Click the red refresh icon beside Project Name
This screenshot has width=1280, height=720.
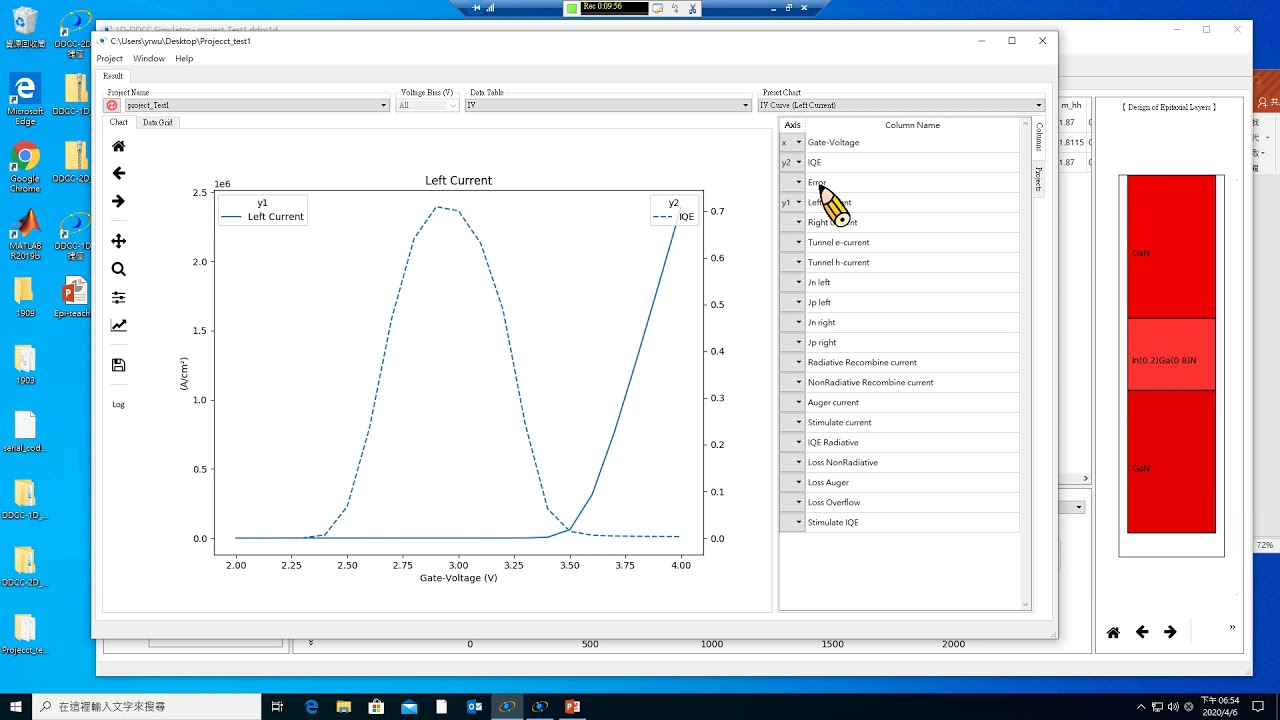coord(112,105)
